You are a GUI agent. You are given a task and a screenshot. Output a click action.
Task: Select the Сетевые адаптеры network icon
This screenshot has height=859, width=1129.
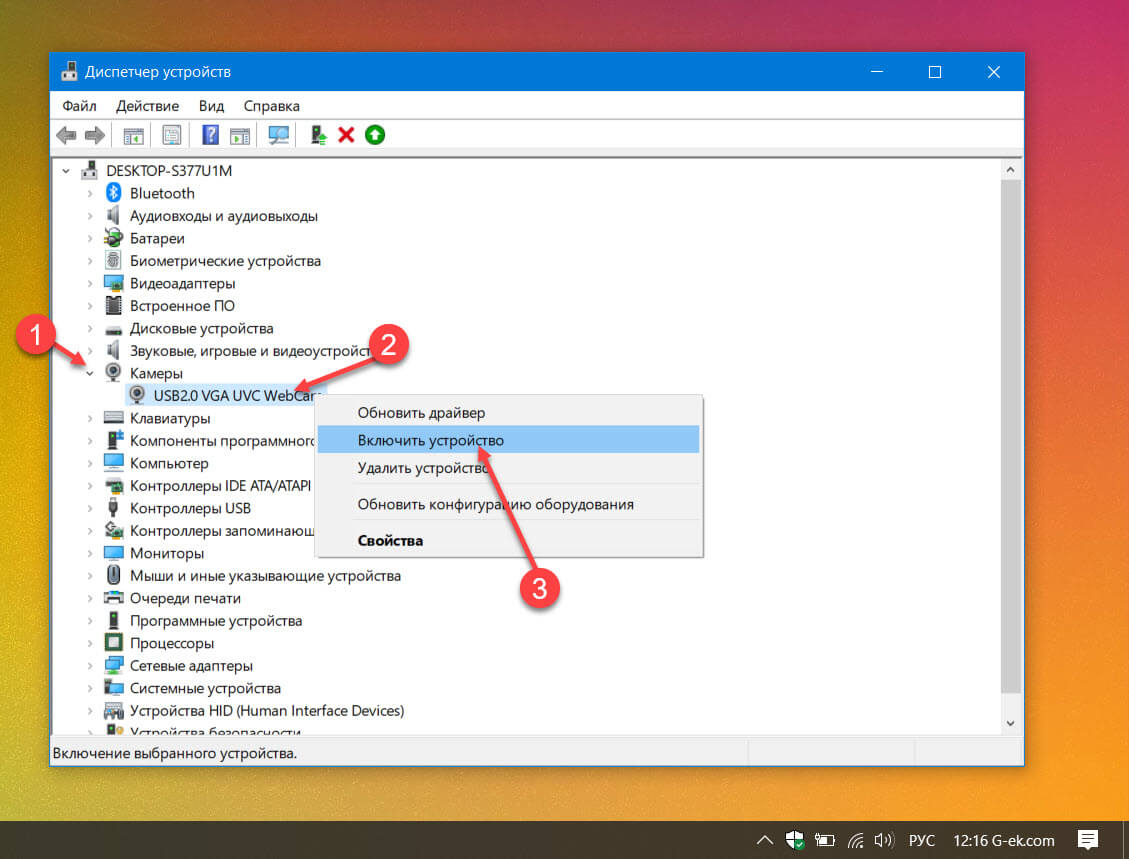(x=113, y=665)
